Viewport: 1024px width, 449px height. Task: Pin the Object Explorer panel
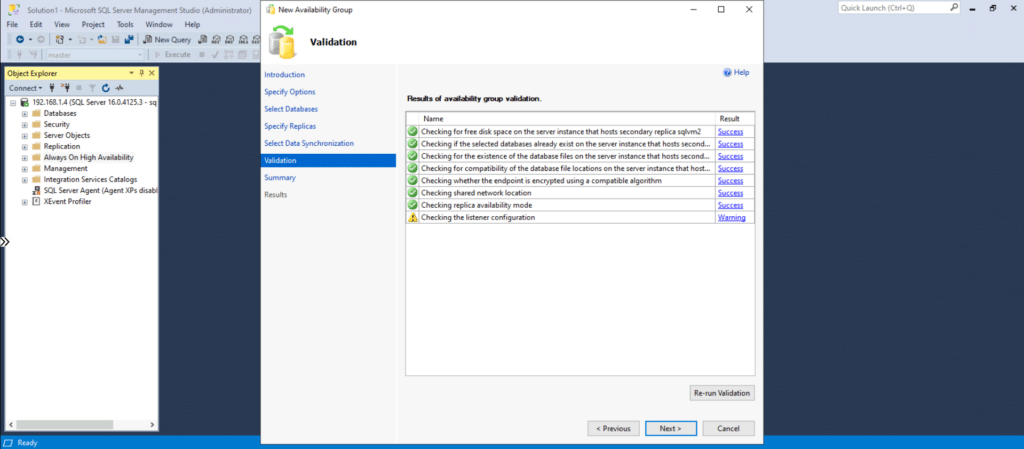tap(141, 73)
